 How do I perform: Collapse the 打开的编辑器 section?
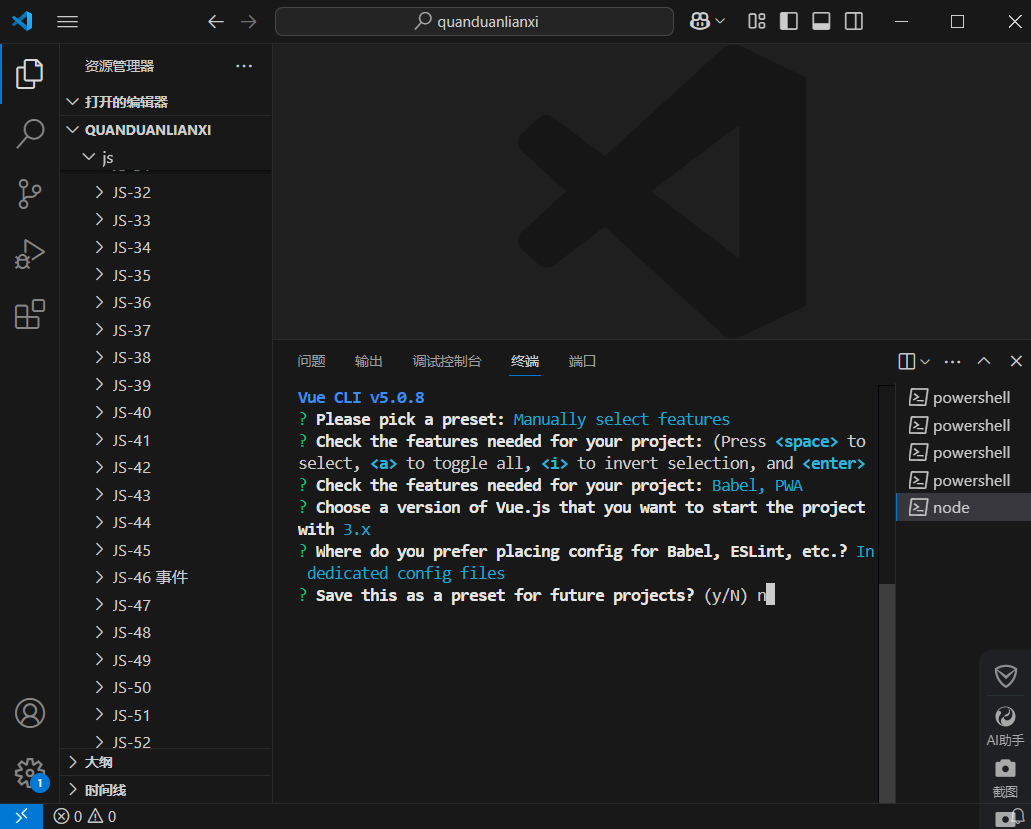tap(166, 102)
